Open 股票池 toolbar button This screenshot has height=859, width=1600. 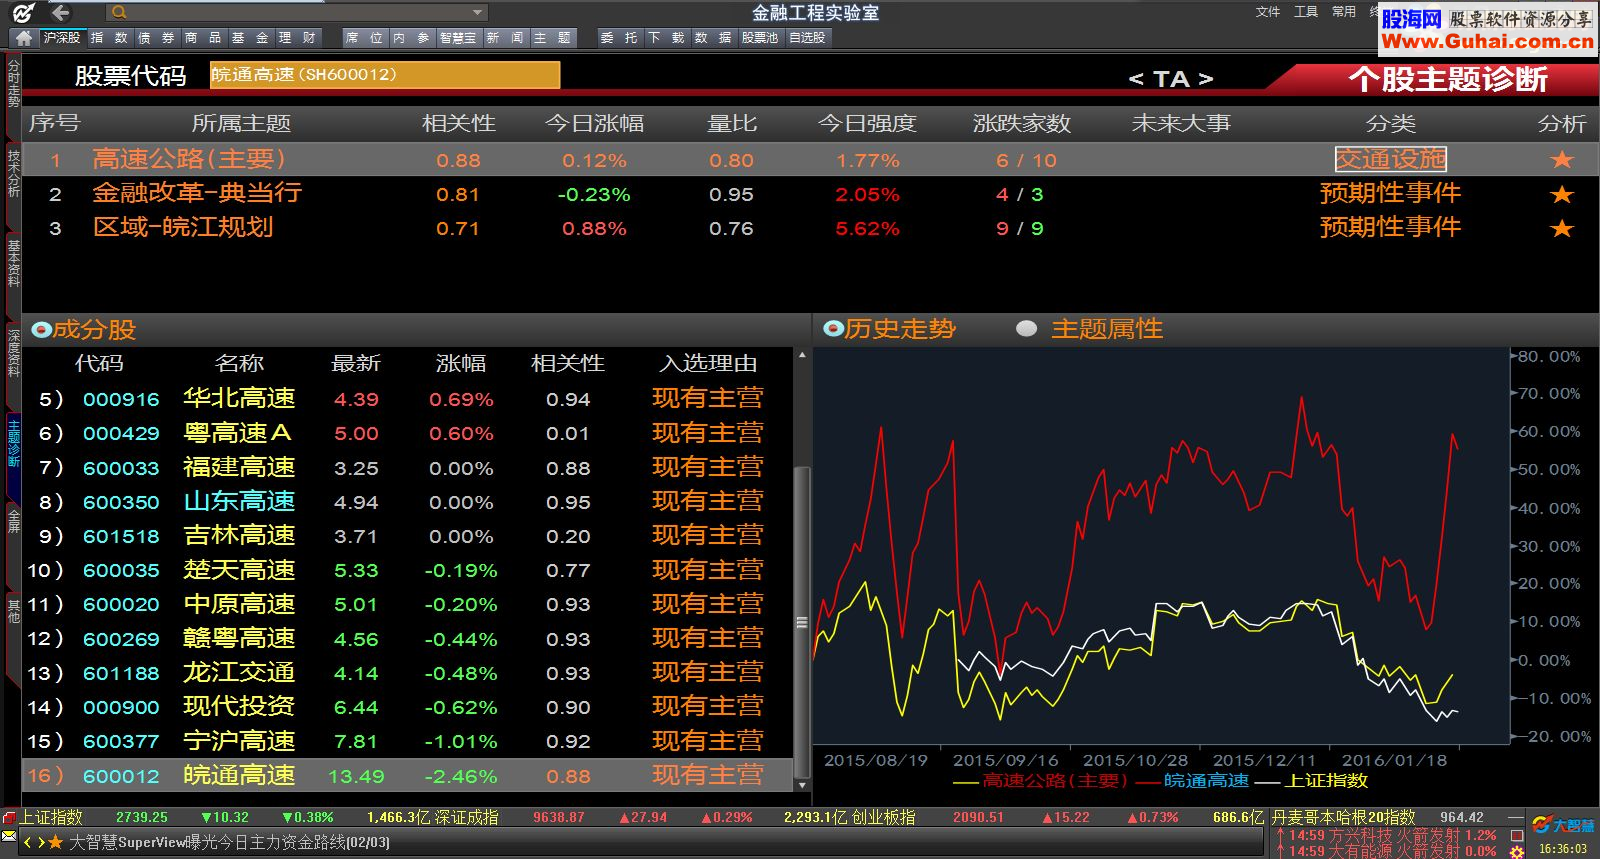[760, 38]
